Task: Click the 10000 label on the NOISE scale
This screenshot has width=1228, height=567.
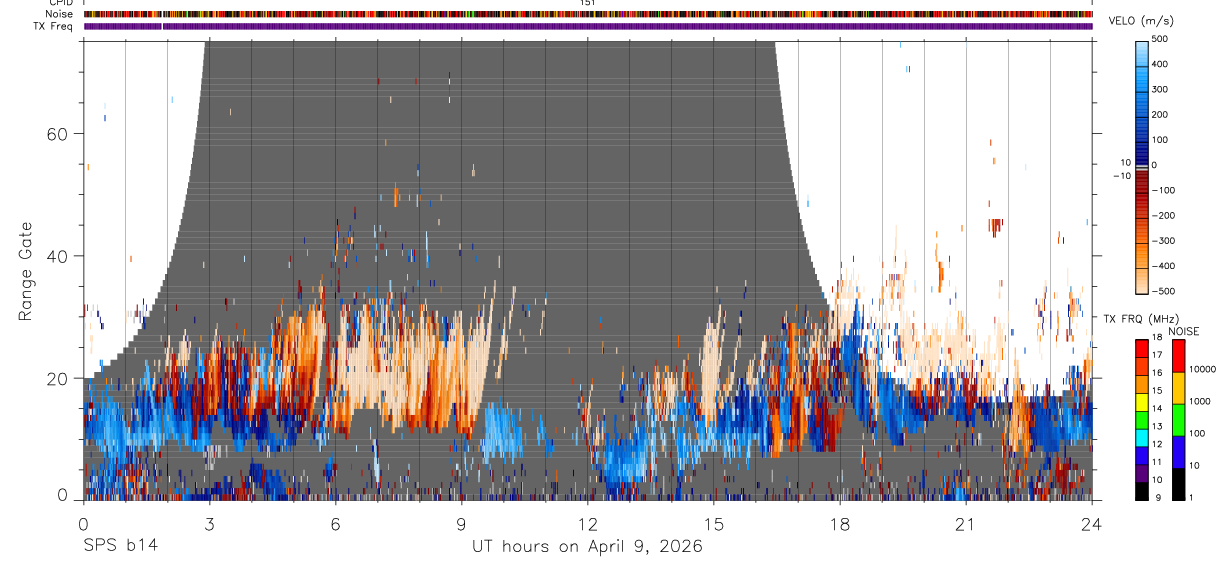Action: (1203, 369)
